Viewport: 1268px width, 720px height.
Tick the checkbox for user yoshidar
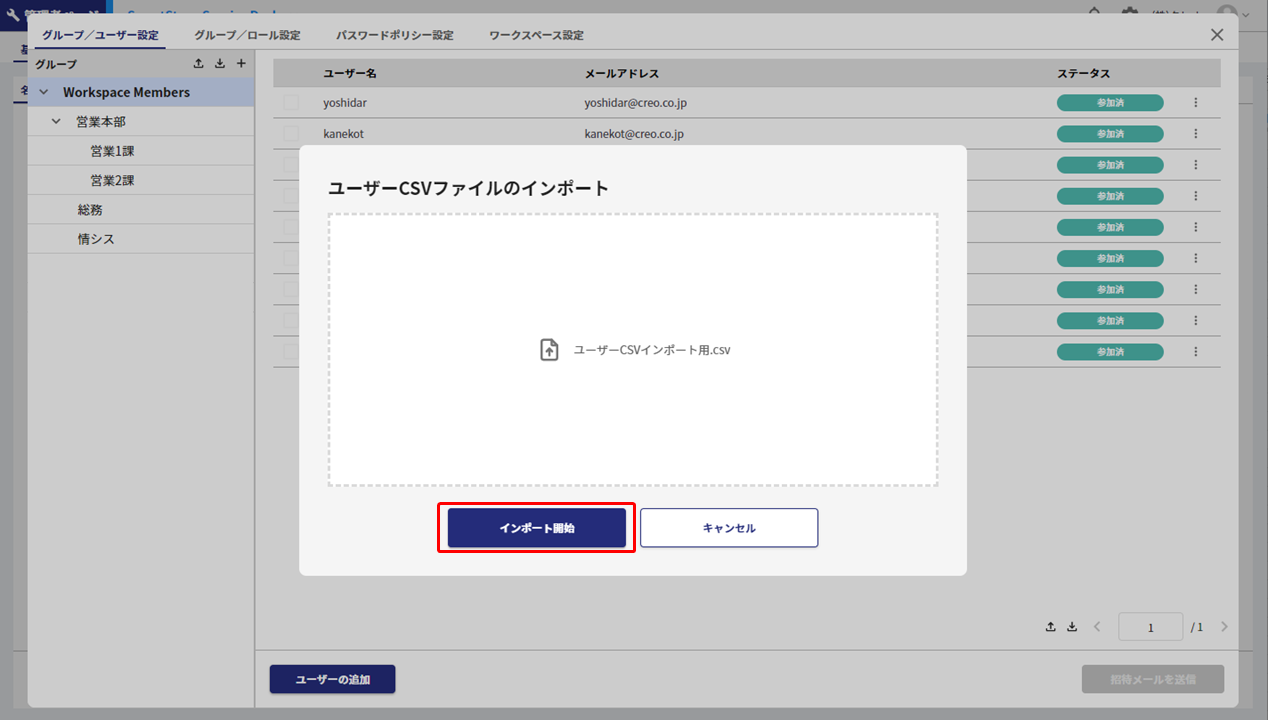[291, 102]
